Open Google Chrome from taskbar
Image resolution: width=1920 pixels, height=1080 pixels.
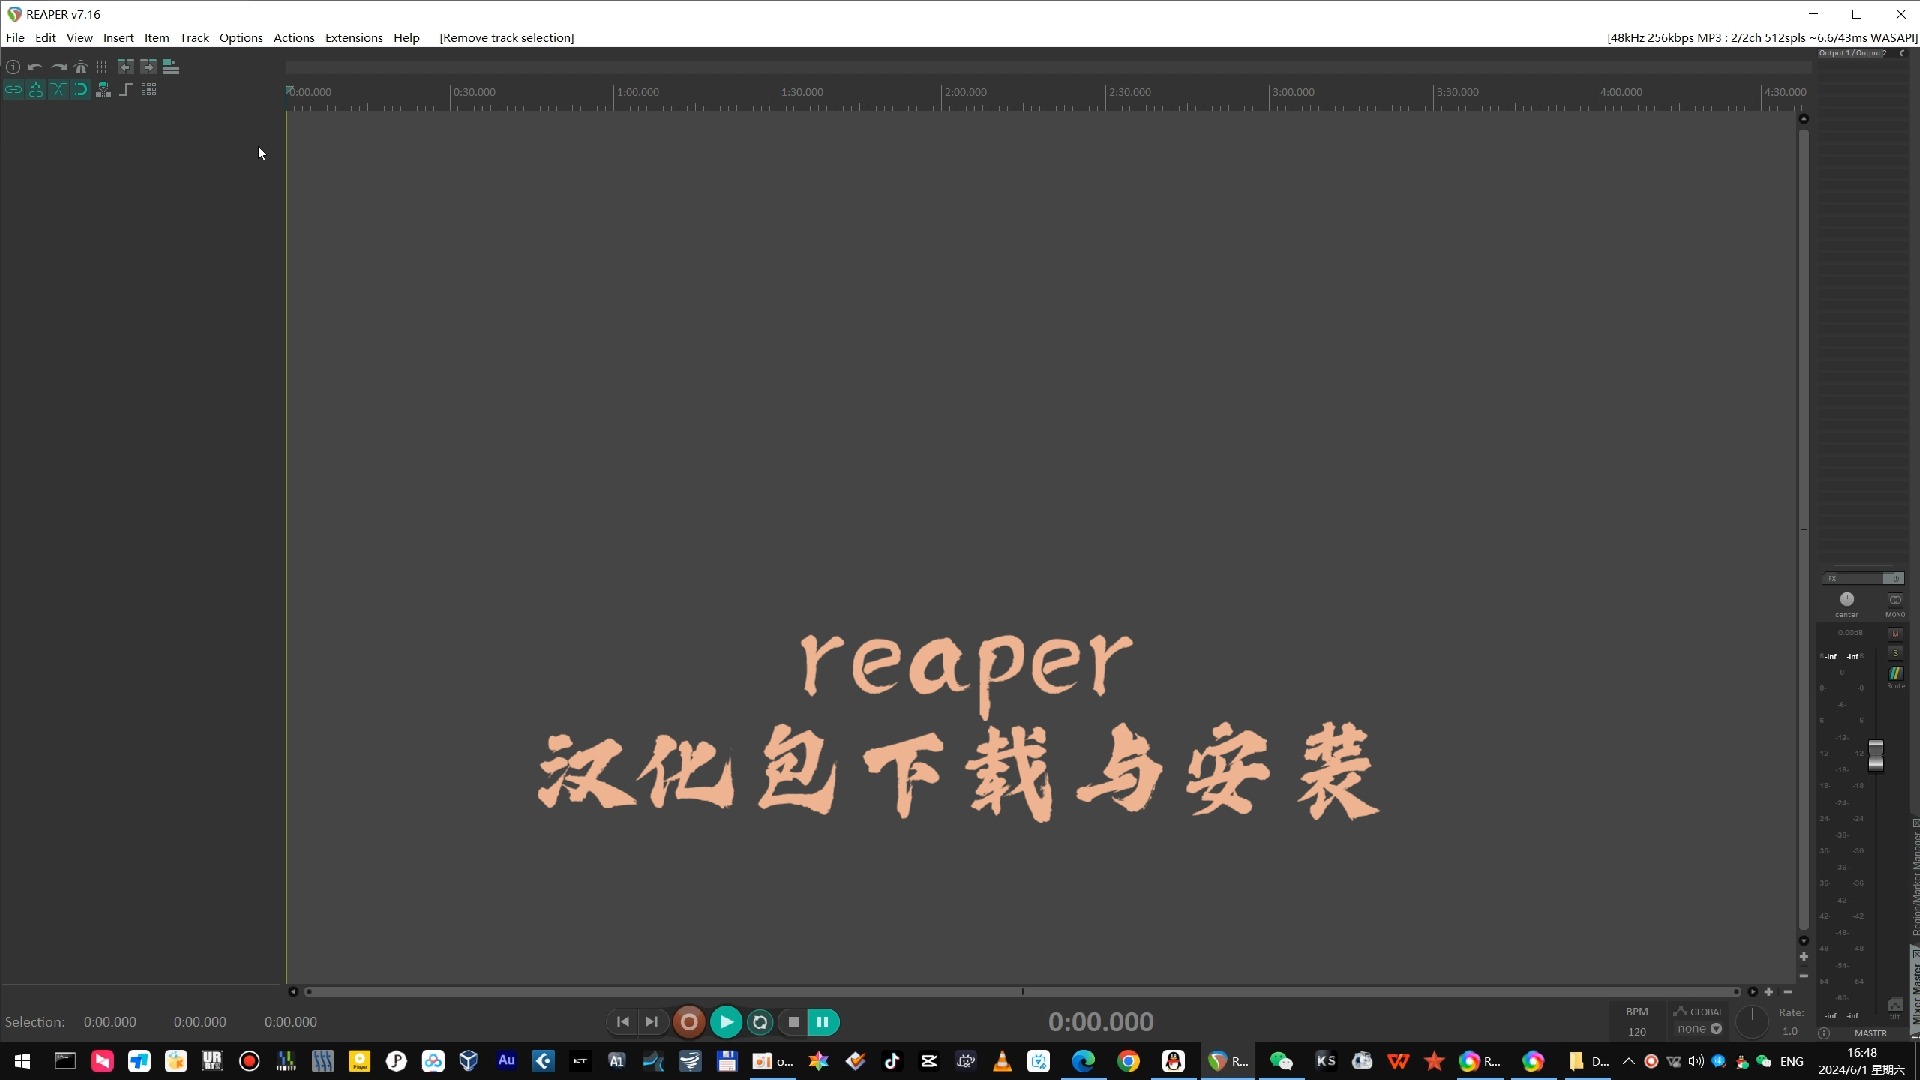tap(1128, 1061)
